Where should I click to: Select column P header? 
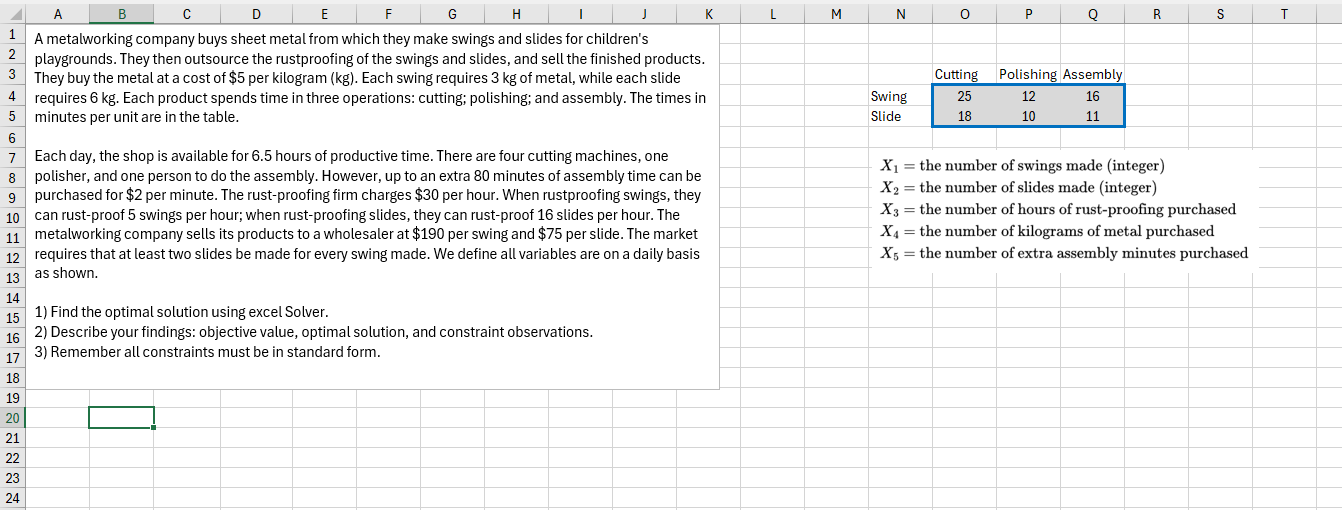coord(1028,13)
